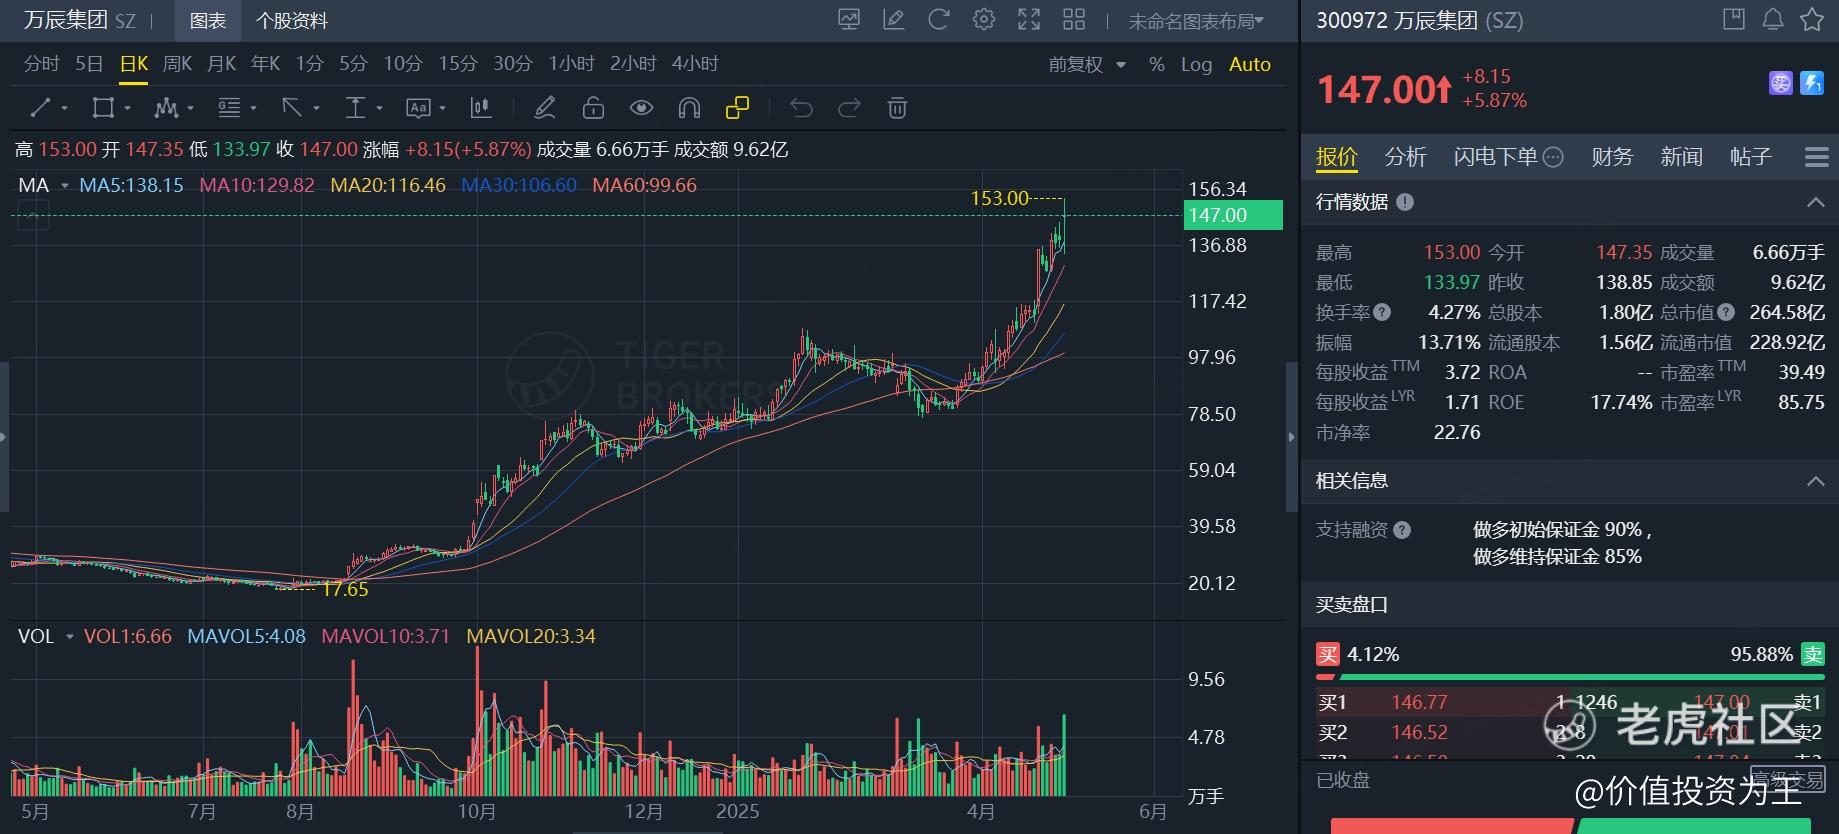Select the rectangle shape drawing tool
The height and width of the screenshot is (834, 1839).
[103, 108]
